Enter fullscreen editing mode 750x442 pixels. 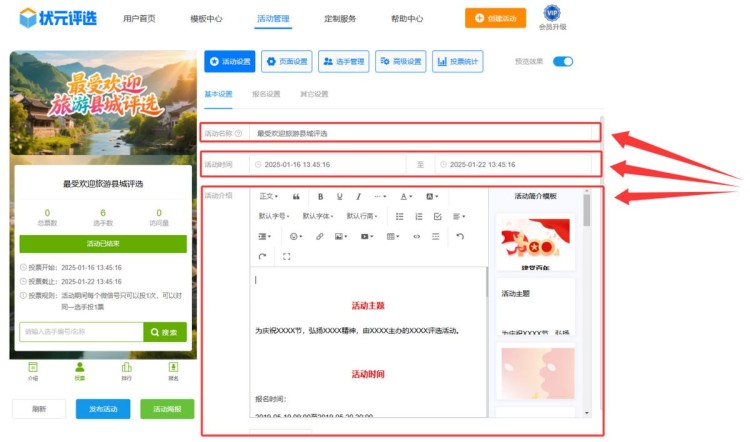(287, 257)
